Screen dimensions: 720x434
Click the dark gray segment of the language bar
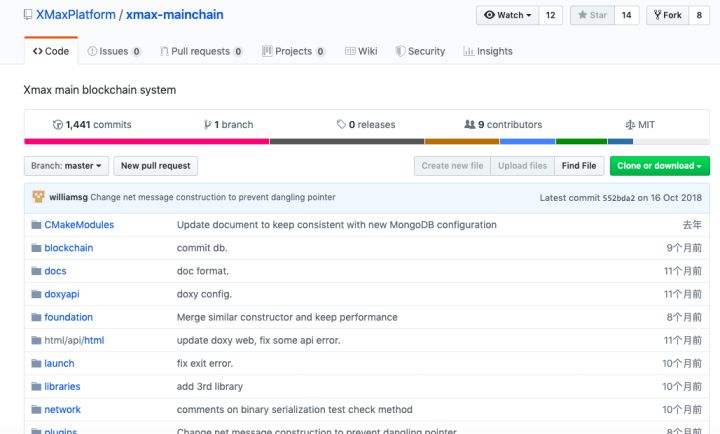click(x=347, y=141)
